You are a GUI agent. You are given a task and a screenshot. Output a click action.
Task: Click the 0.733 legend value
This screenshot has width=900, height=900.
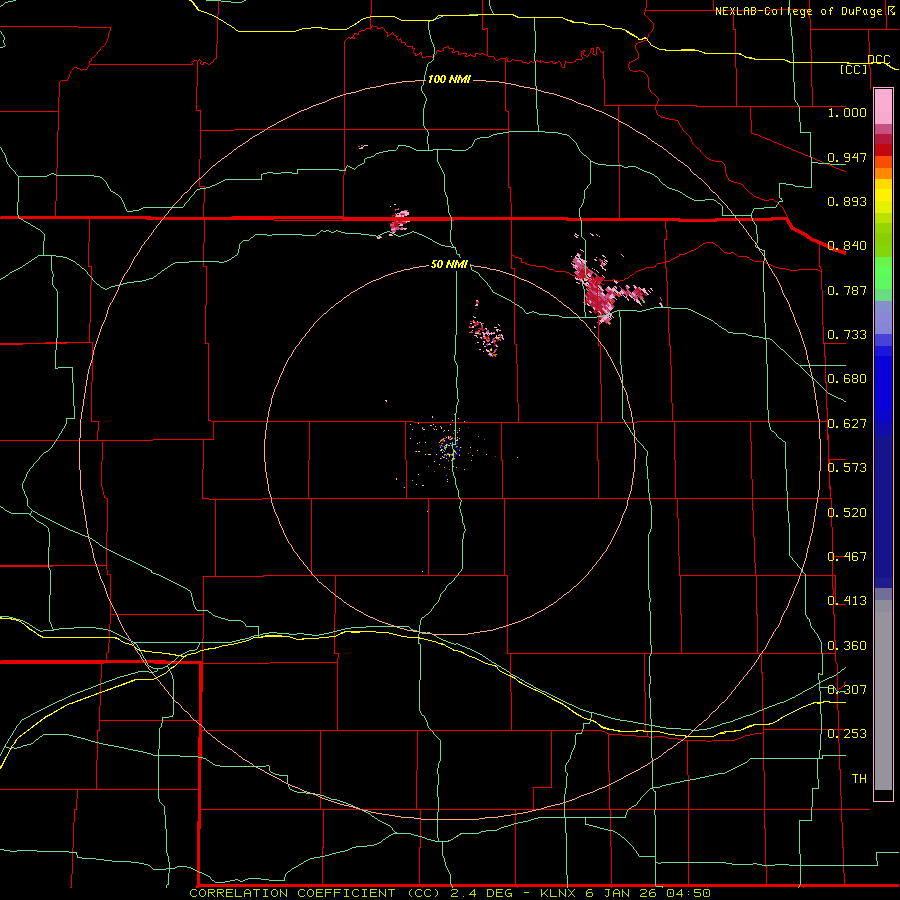[847, 335]
